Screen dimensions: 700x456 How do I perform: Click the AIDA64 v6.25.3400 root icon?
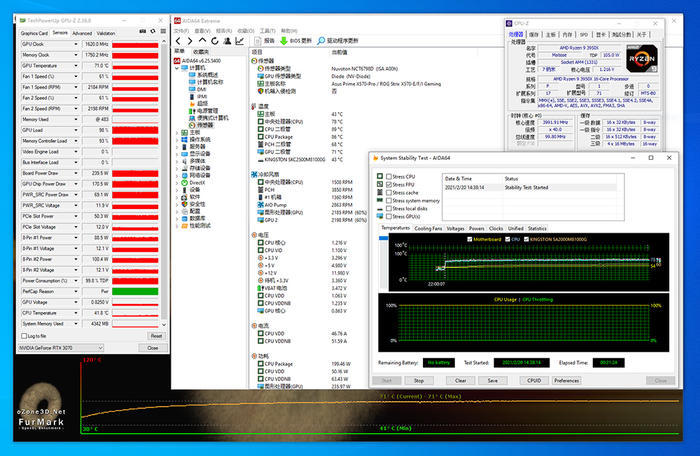177,61
